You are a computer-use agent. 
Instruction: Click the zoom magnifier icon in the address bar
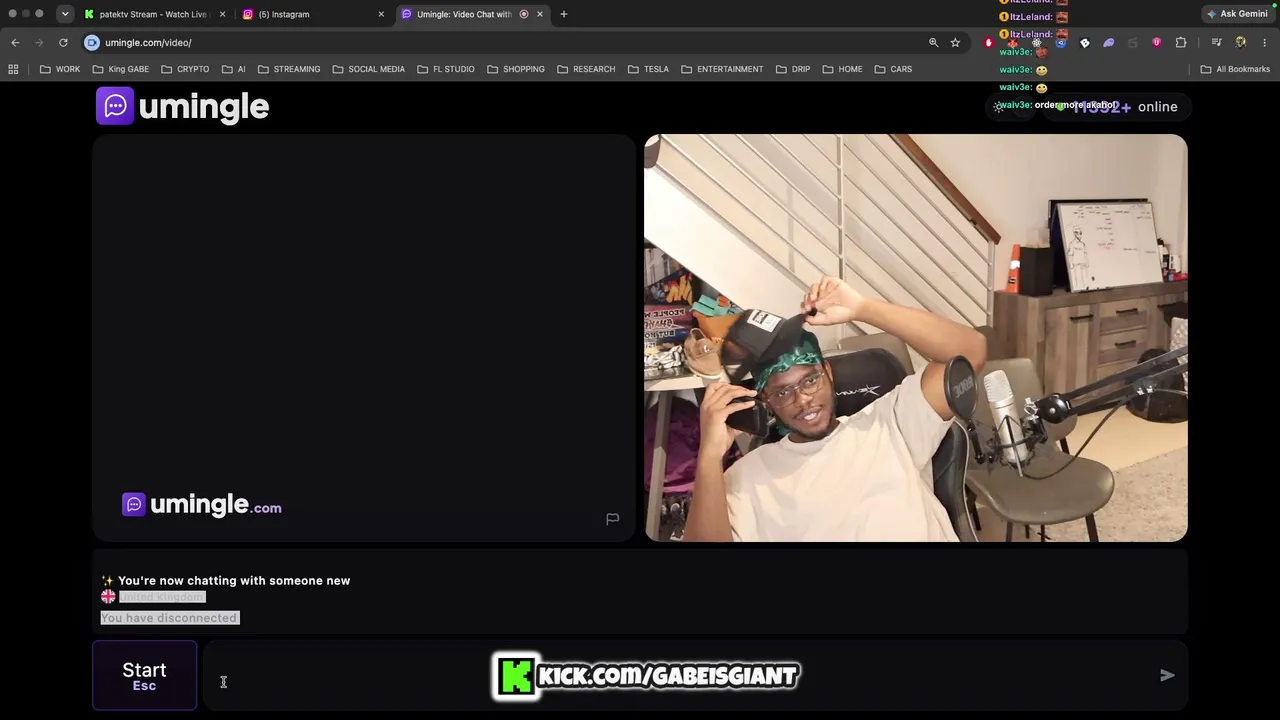933,42
